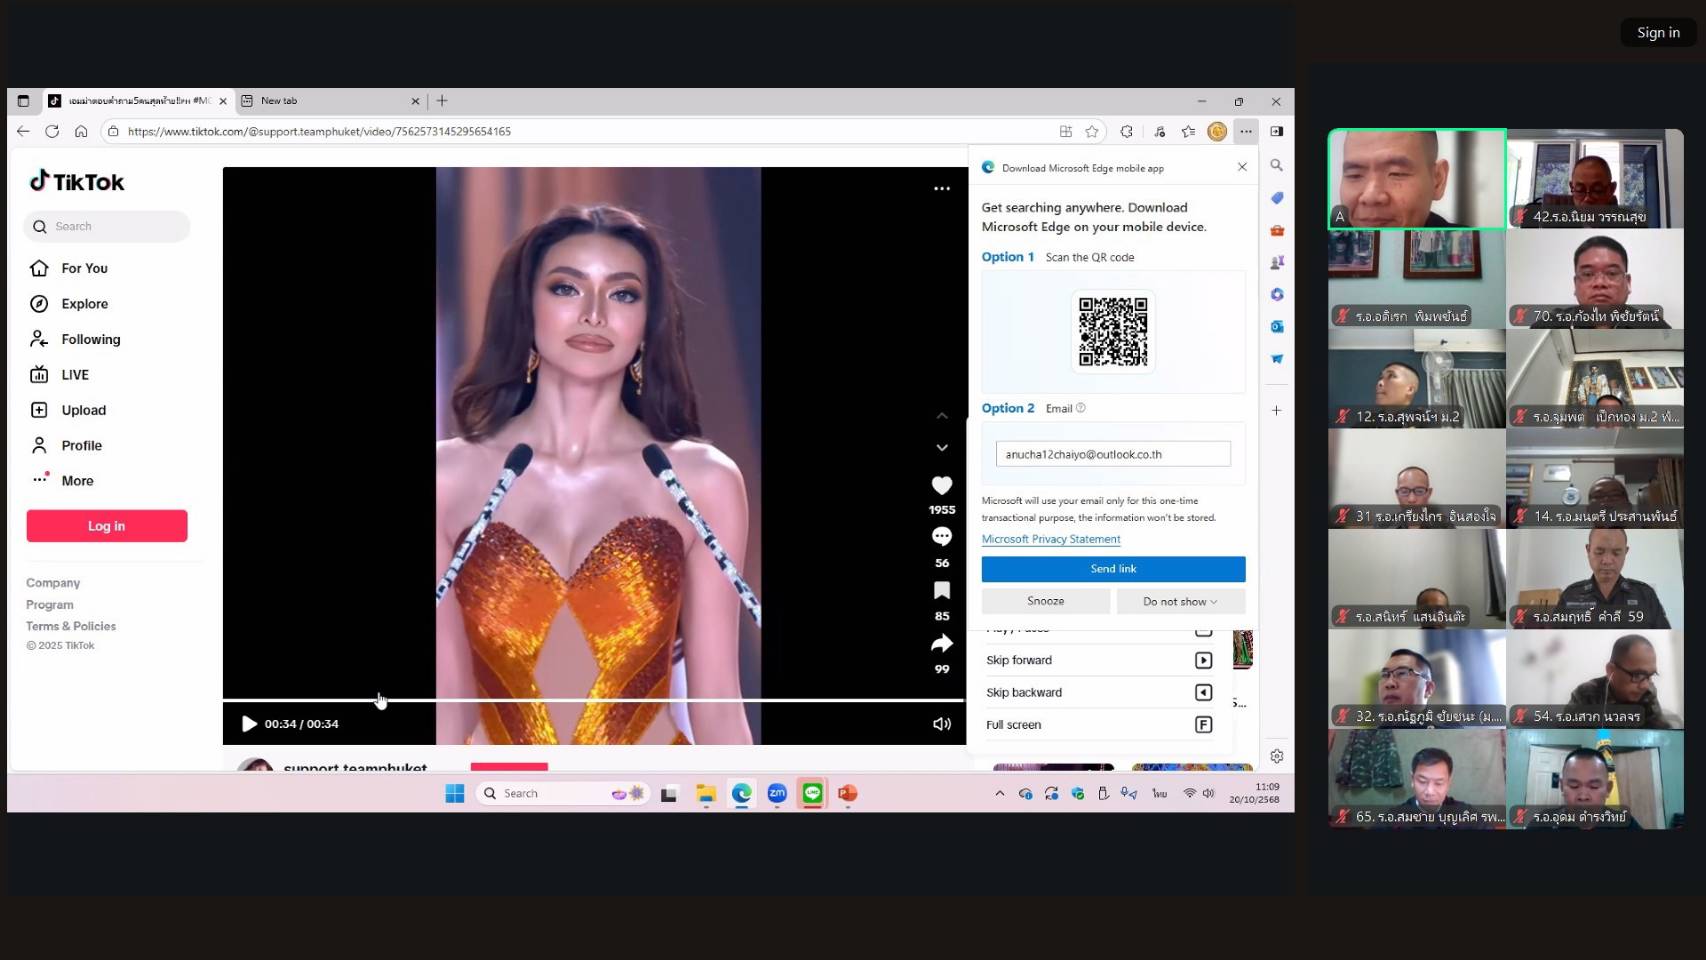Click the red Log in button

click(107, 526)
